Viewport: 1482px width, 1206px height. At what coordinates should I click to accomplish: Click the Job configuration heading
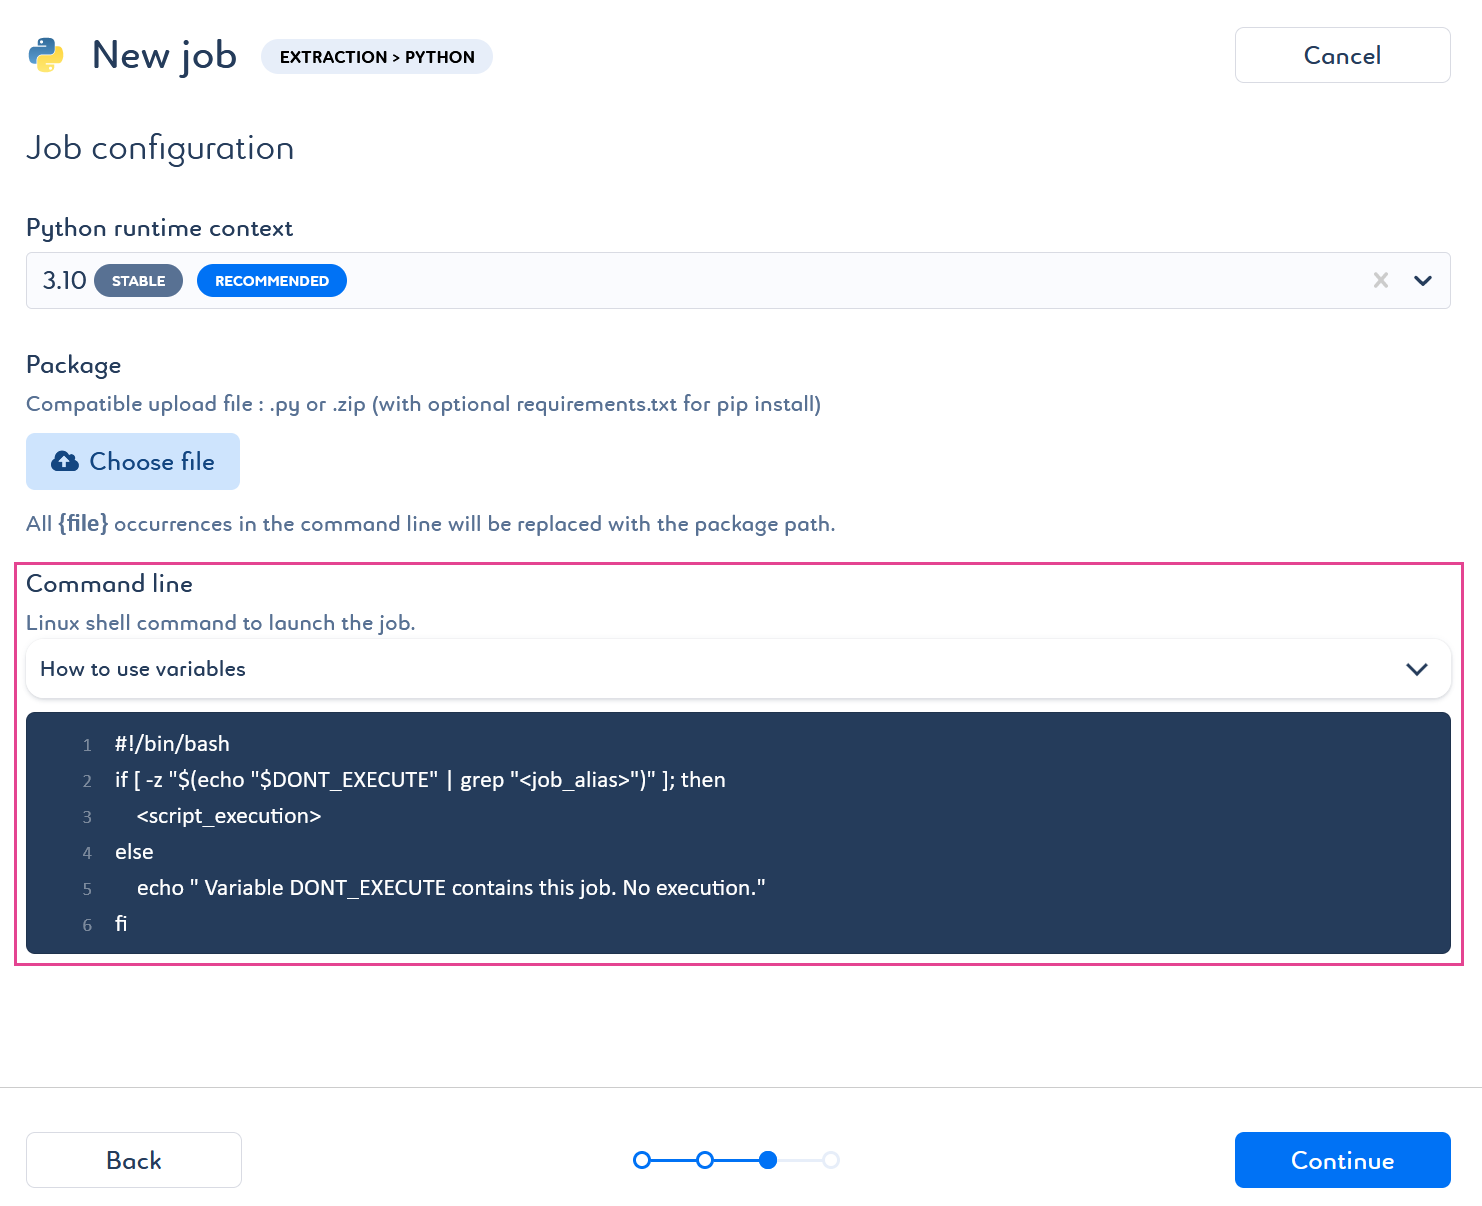pyautogui.click(x=160, y=148)
